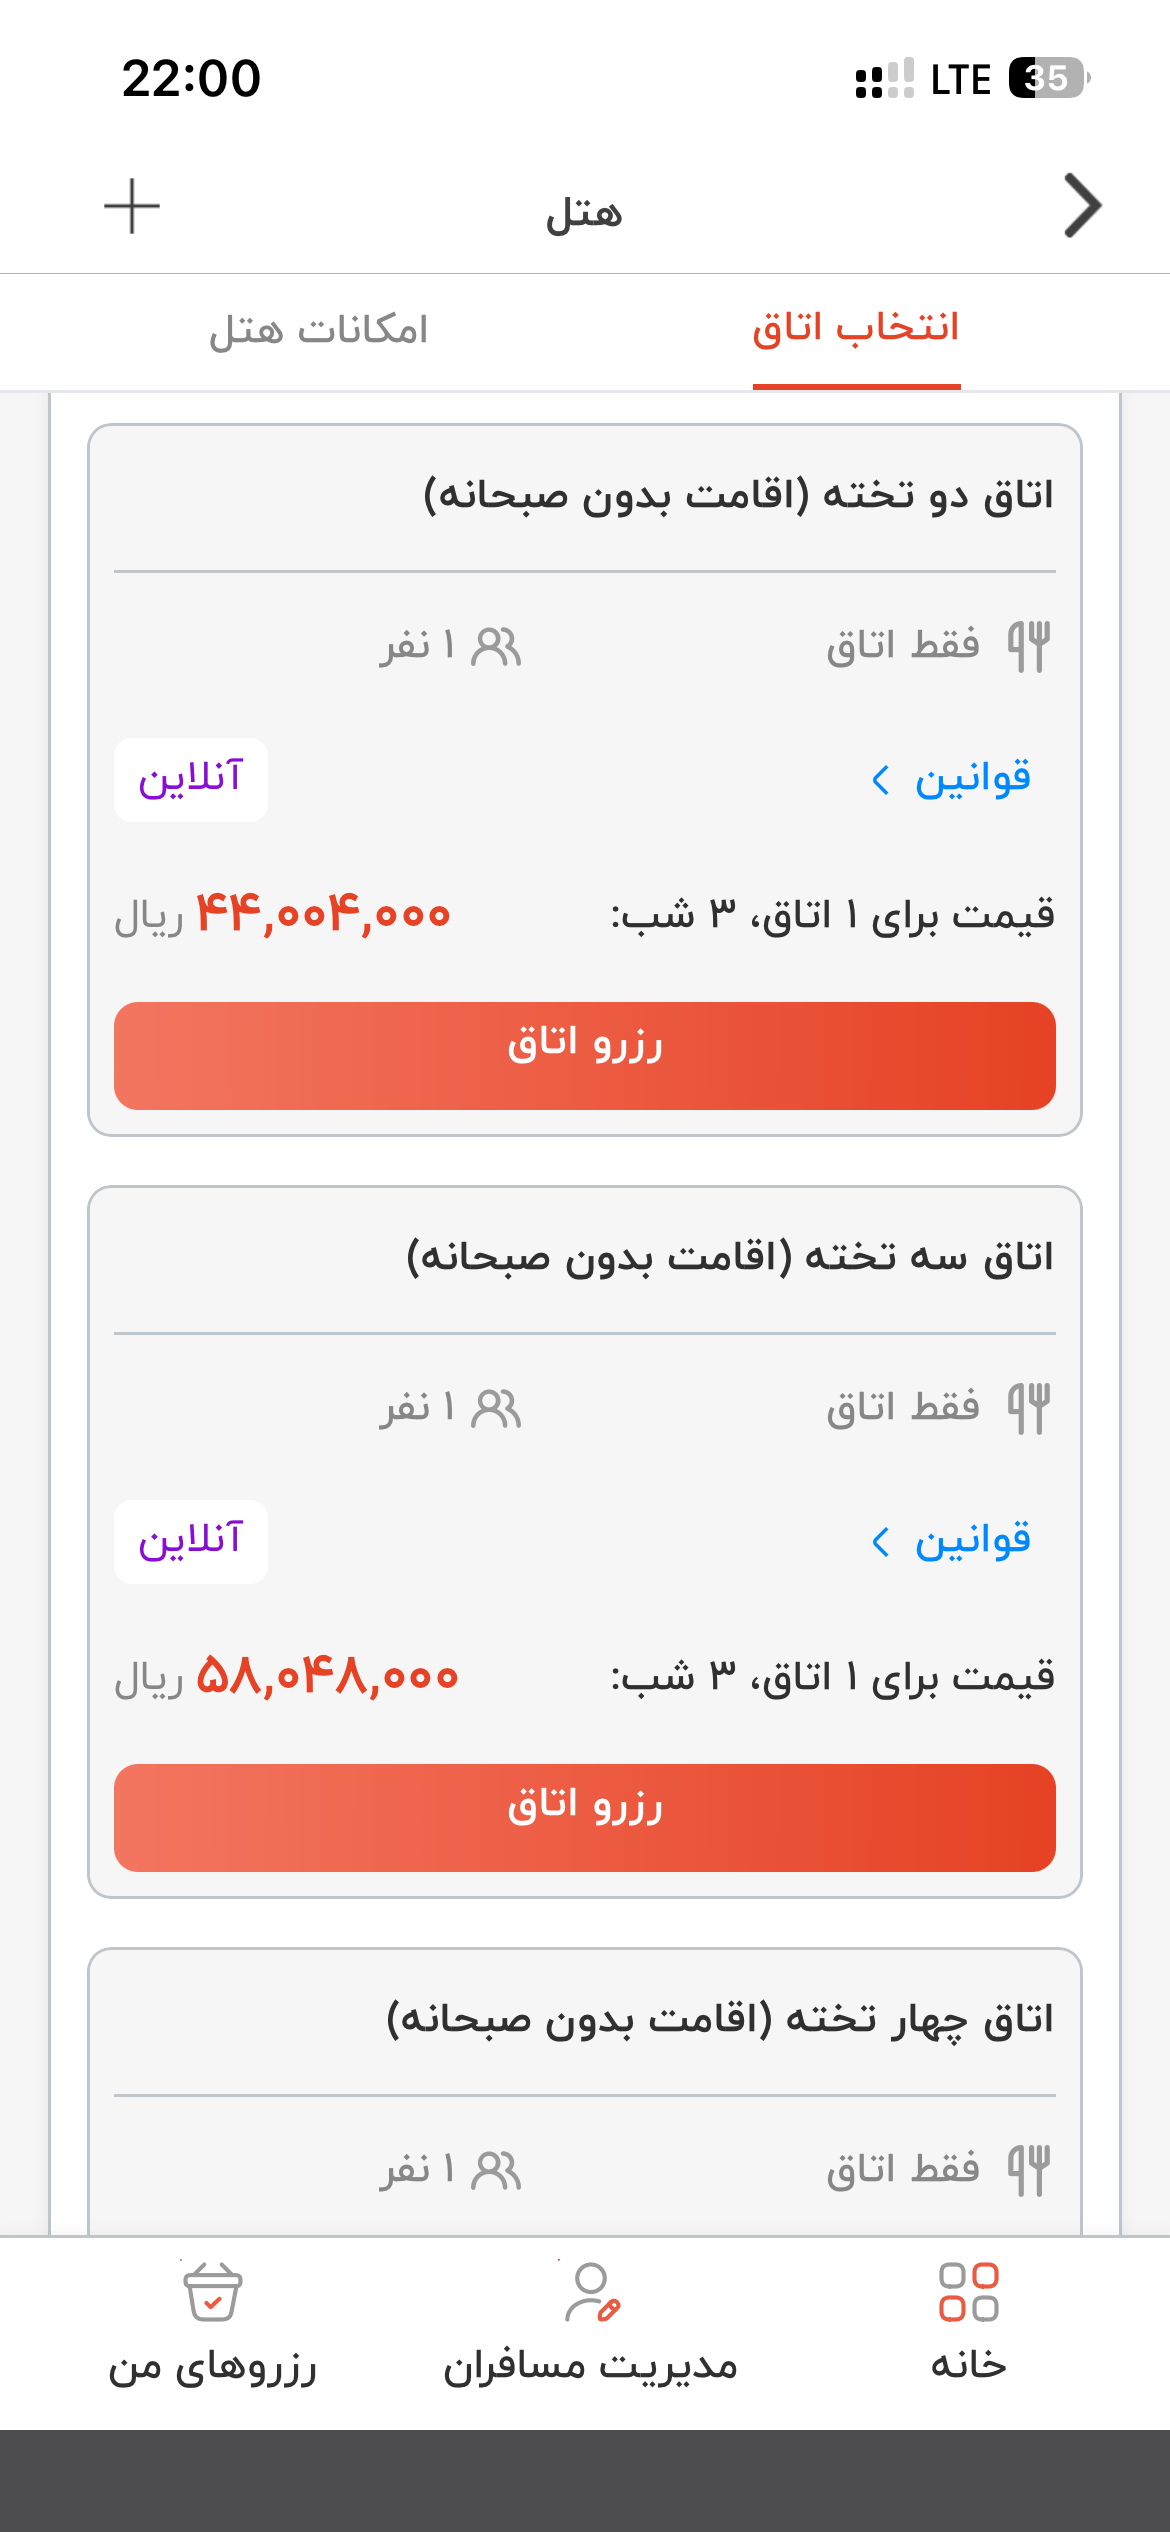Expand قوانین rules for the triple room

[951, 1541]
